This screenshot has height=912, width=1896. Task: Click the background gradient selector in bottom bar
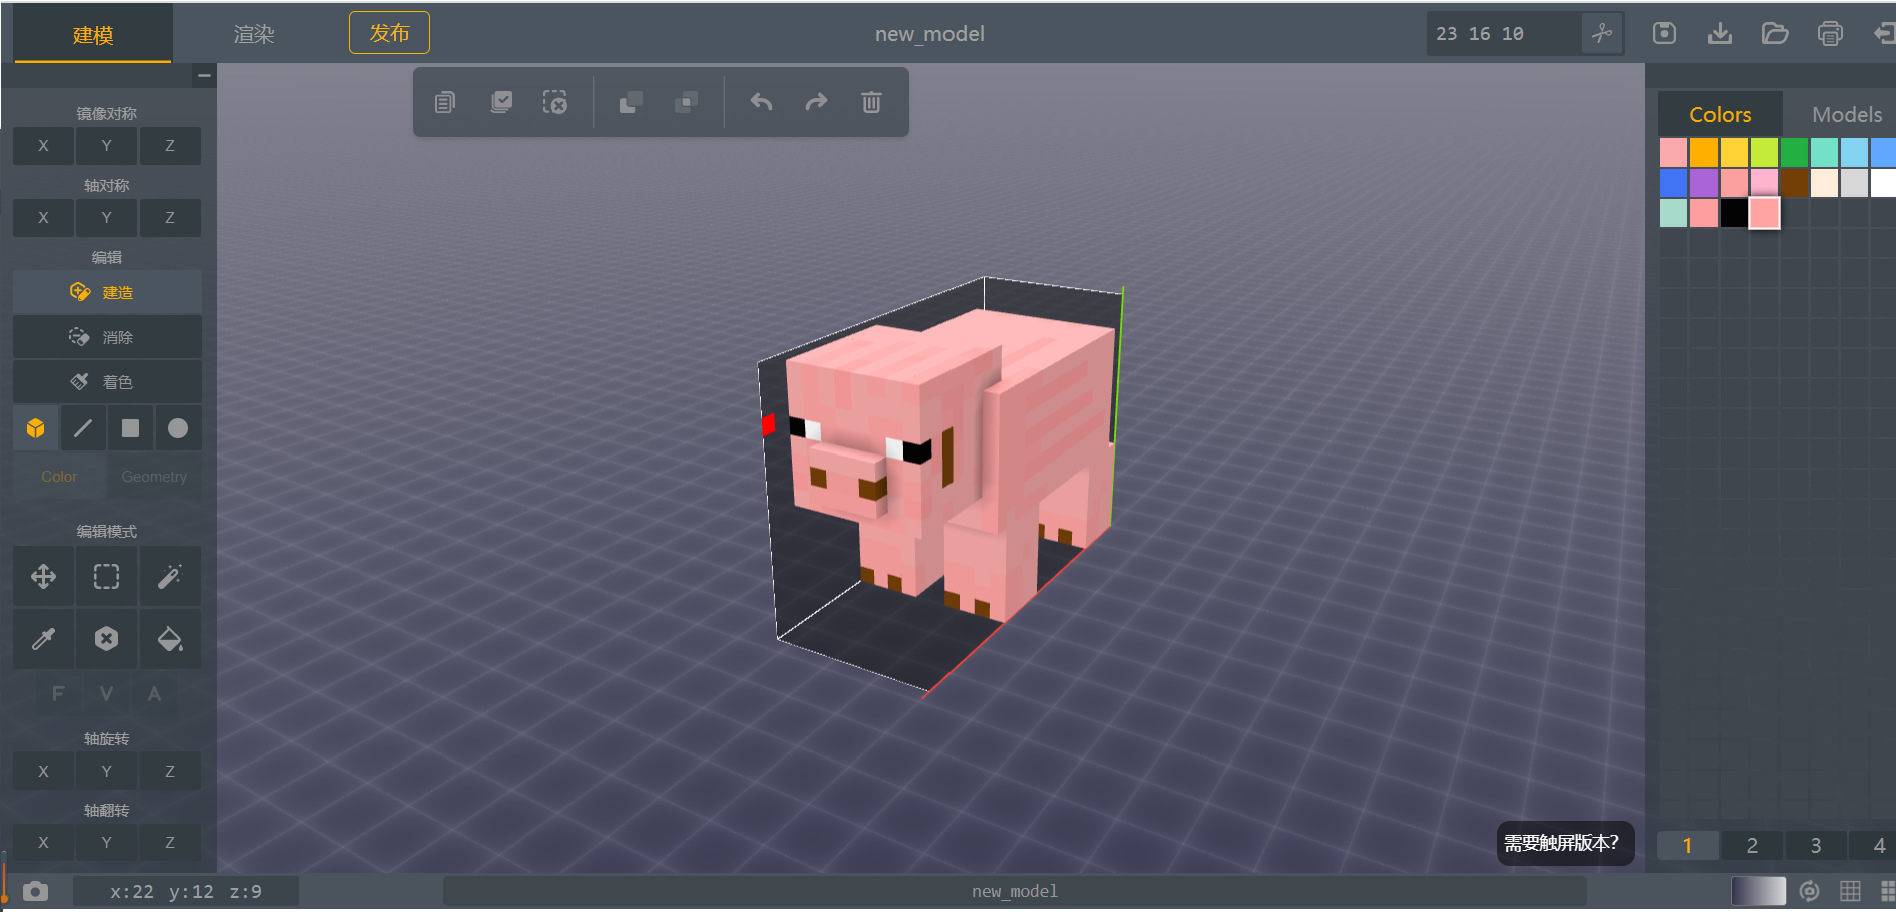pos(1758,891)
